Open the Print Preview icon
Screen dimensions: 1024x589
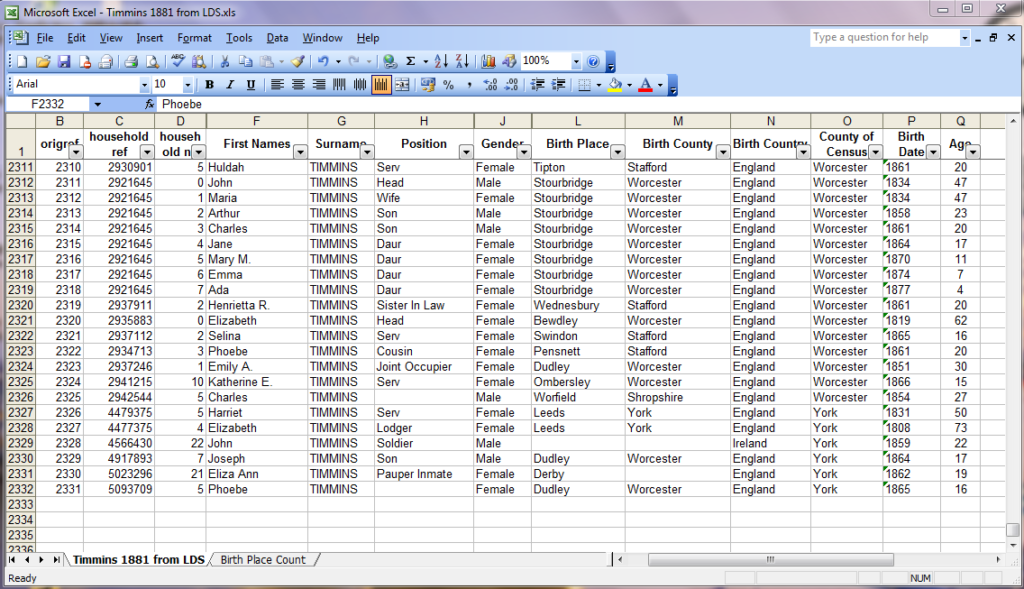(x=150, y=62)
